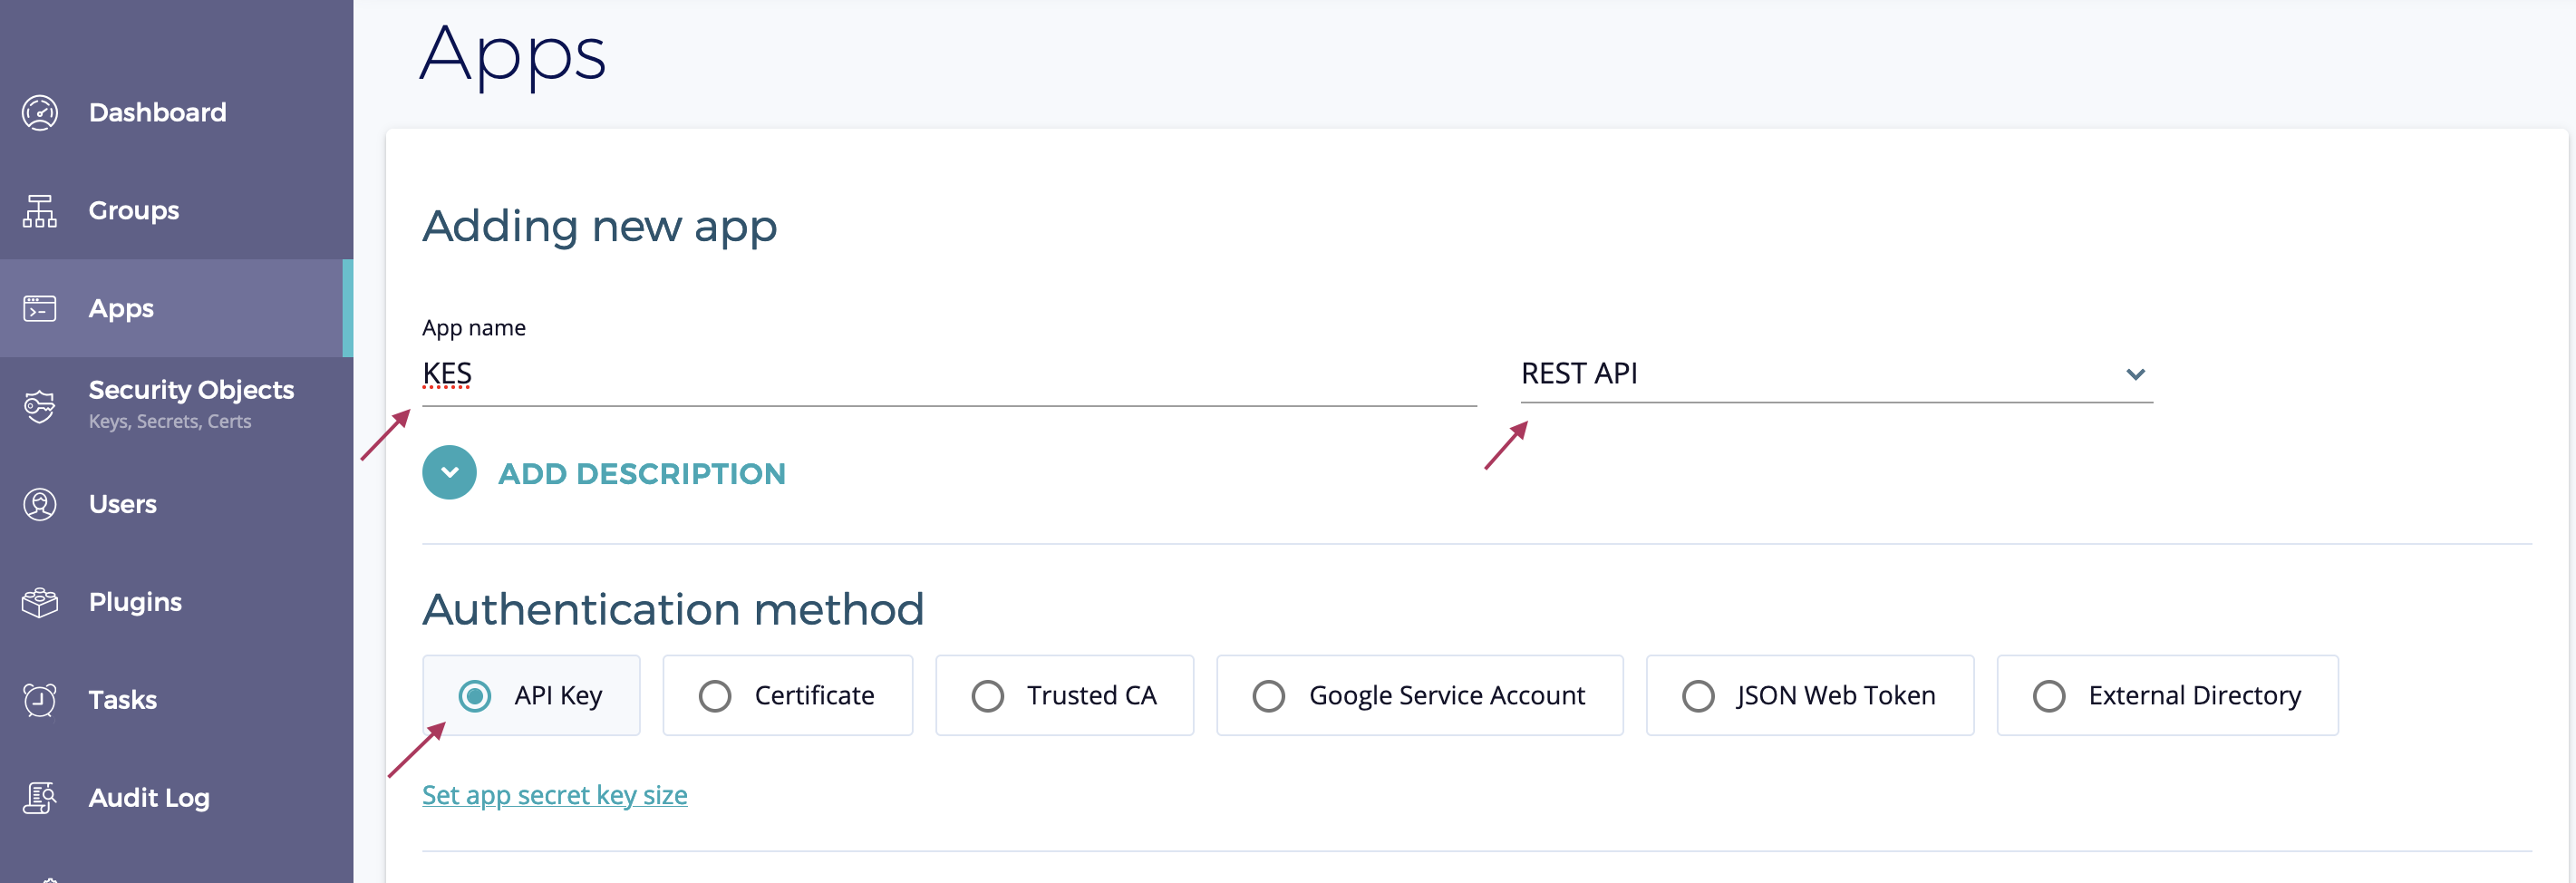Click the Tasks alarm clock icon
This screenshot has height=883, width=2576.
point(40,700)
